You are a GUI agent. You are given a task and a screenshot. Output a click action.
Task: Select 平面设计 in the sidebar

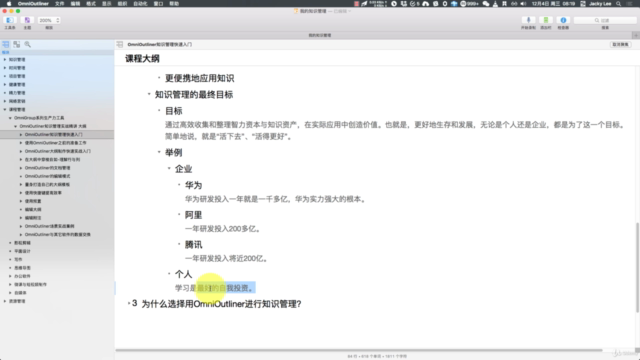[x=22, y=251]
